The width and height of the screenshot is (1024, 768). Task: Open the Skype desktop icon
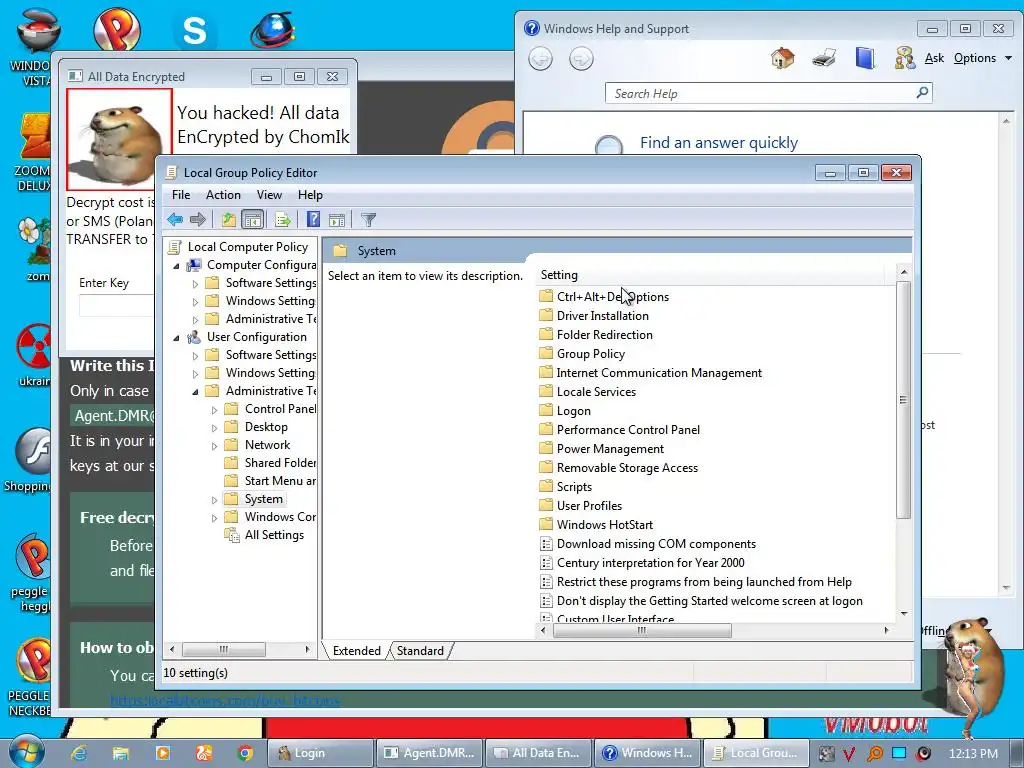click(x=194, y=29)
